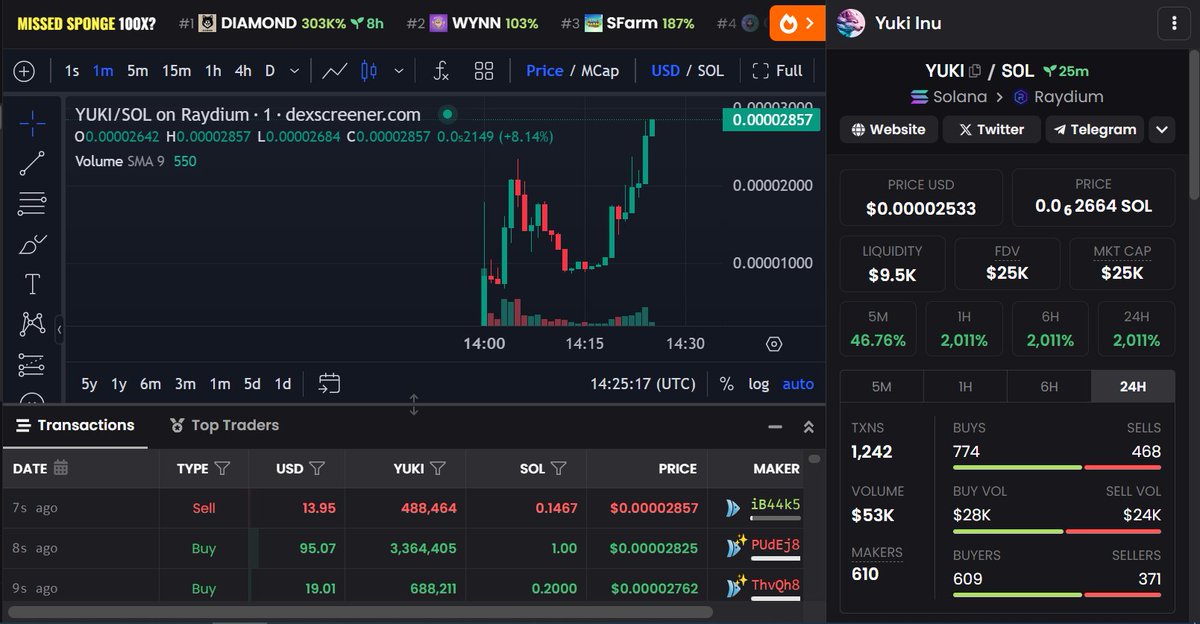
Task: Click the transactions table vertical scrollbar
Action: 815,459
